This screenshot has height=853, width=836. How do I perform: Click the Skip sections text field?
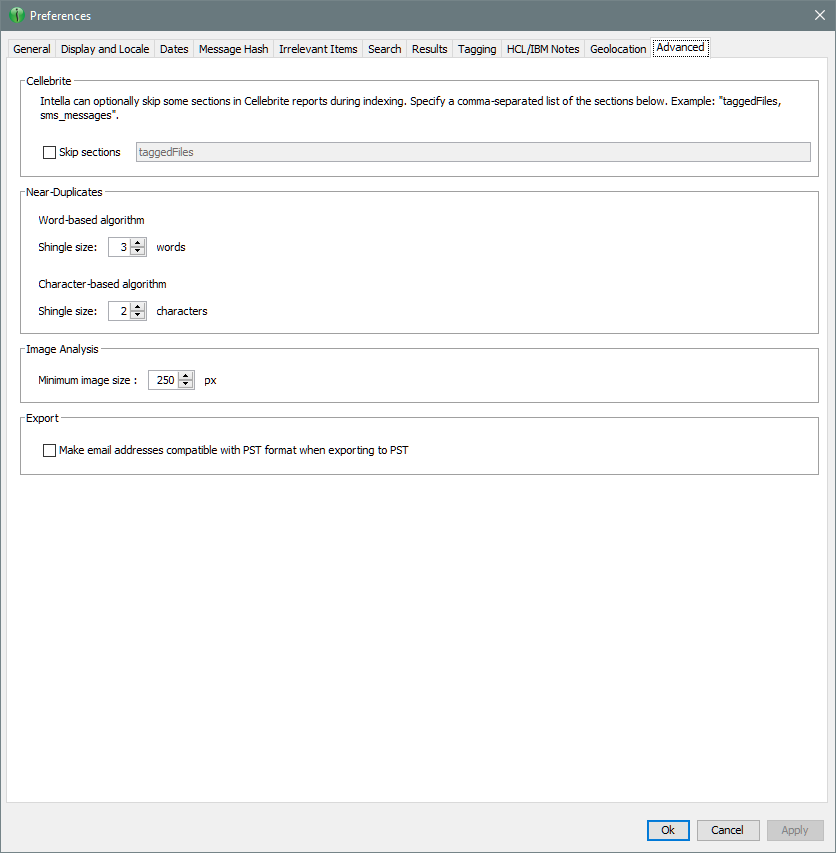pos(472,152)
